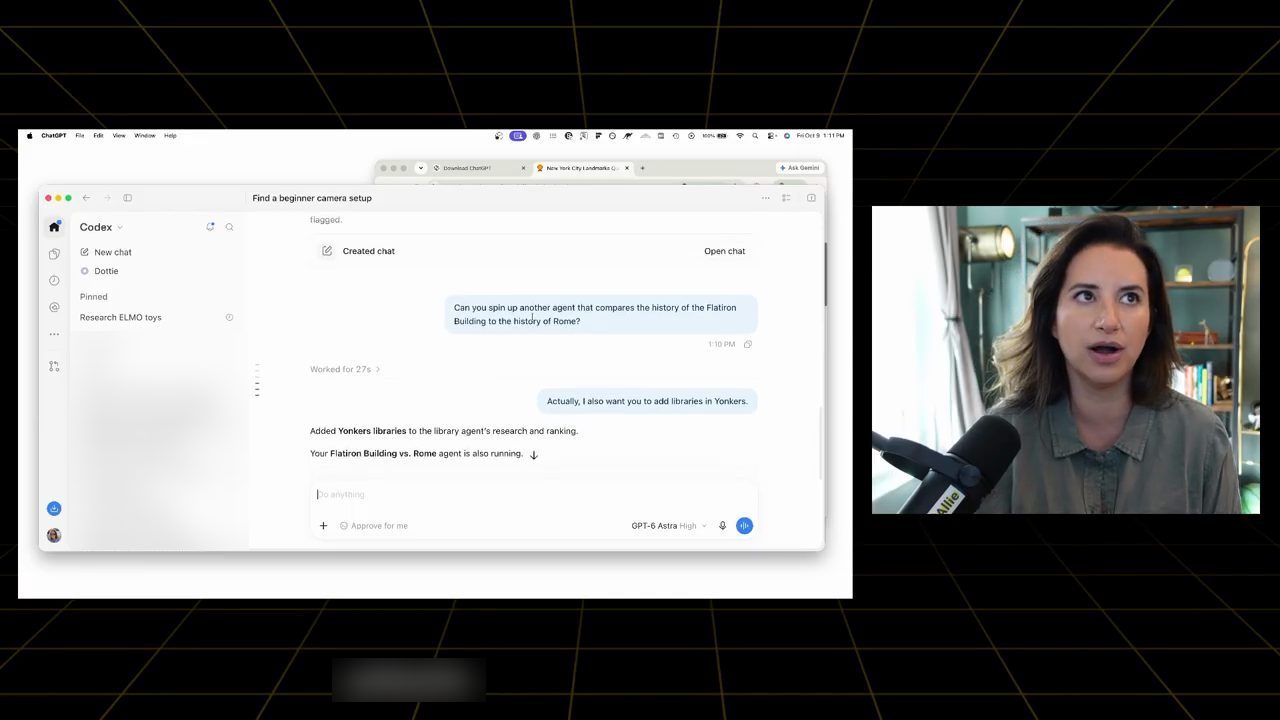
Task: Focus the Do anything message input
Action: click(534, 494)
